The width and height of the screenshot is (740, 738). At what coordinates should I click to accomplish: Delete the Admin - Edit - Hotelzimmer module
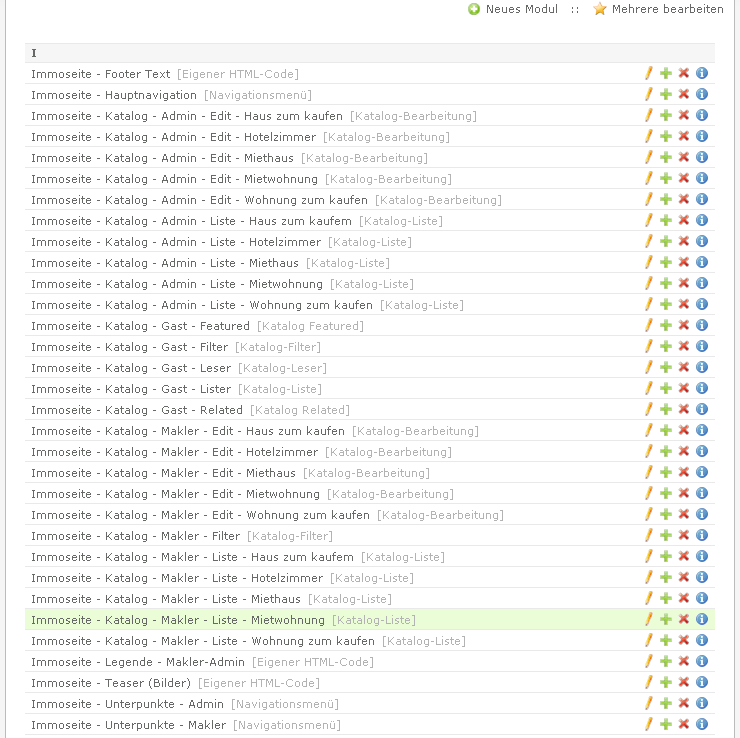(684, 136)
